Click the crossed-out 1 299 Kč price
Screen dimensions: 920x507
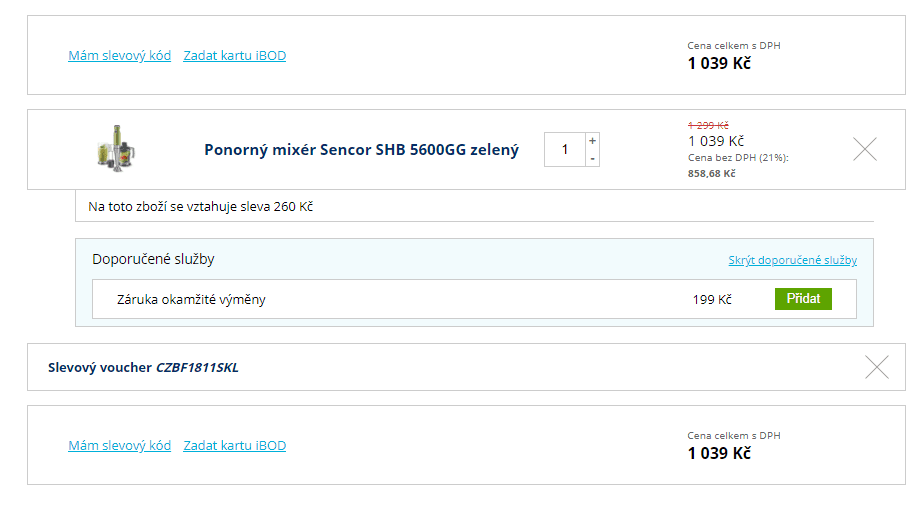708,125
